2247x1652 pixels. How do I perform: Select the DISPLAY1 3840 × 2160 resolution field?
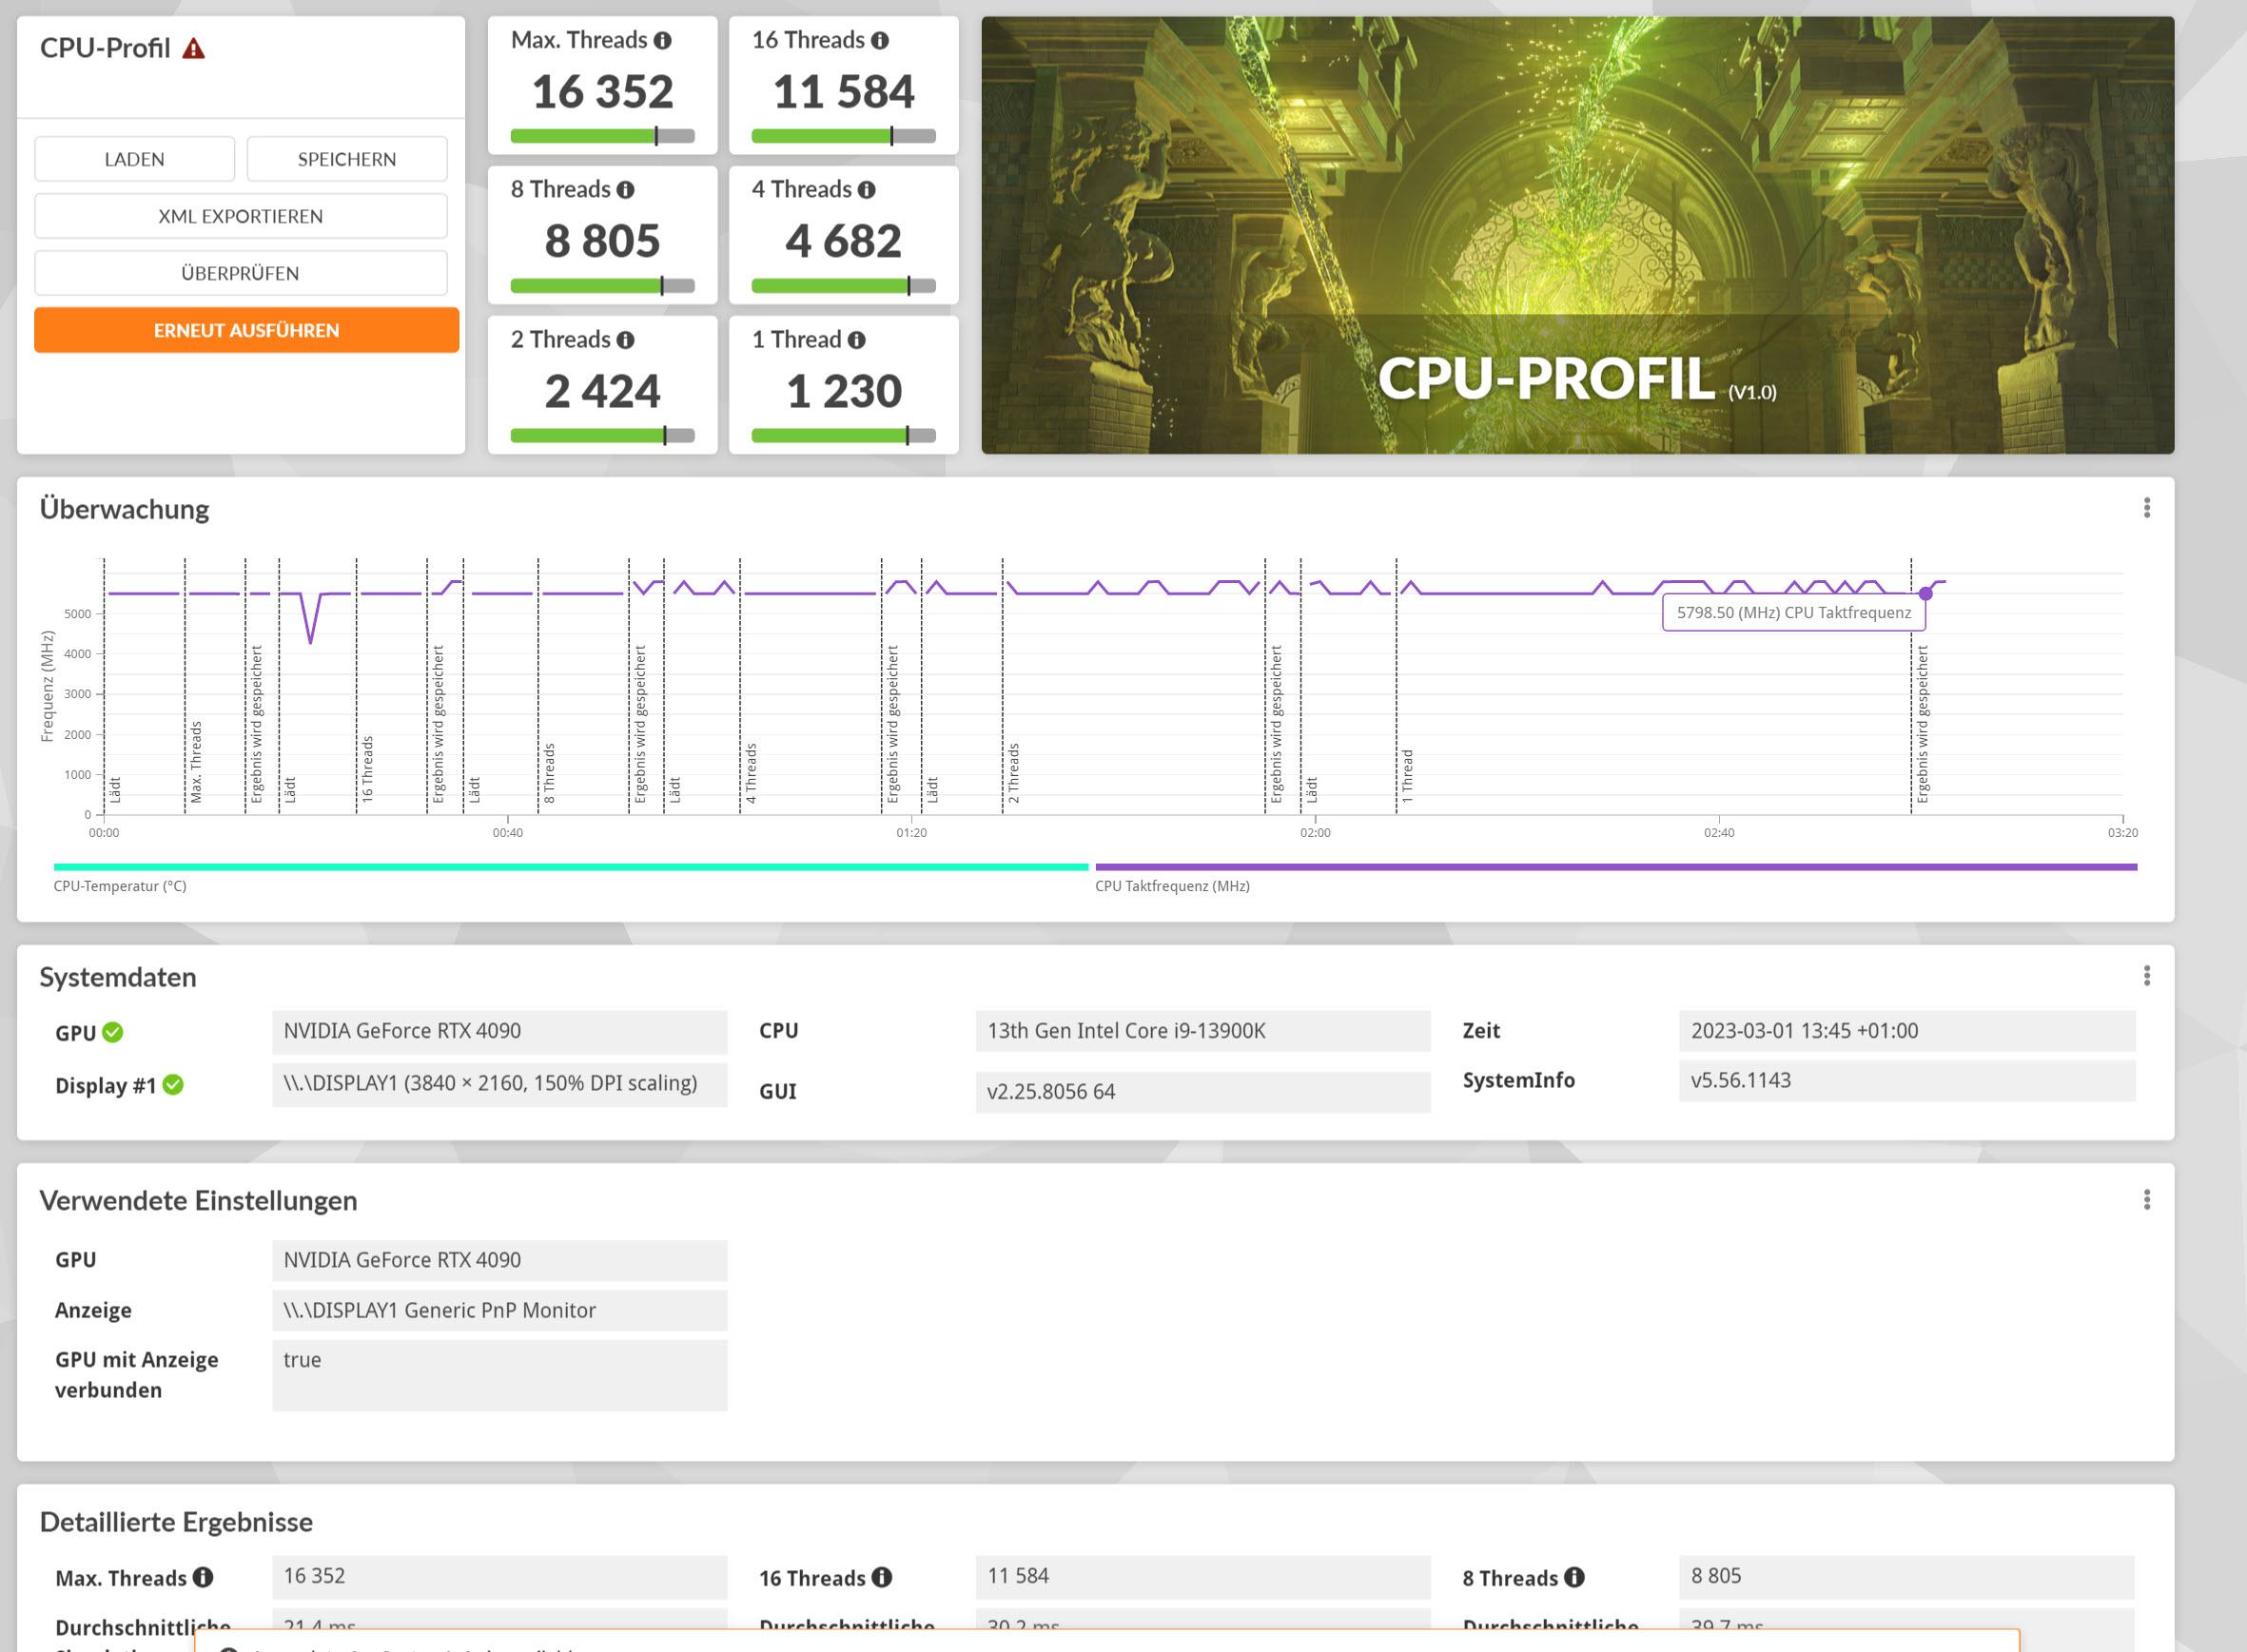point(499,1084)
